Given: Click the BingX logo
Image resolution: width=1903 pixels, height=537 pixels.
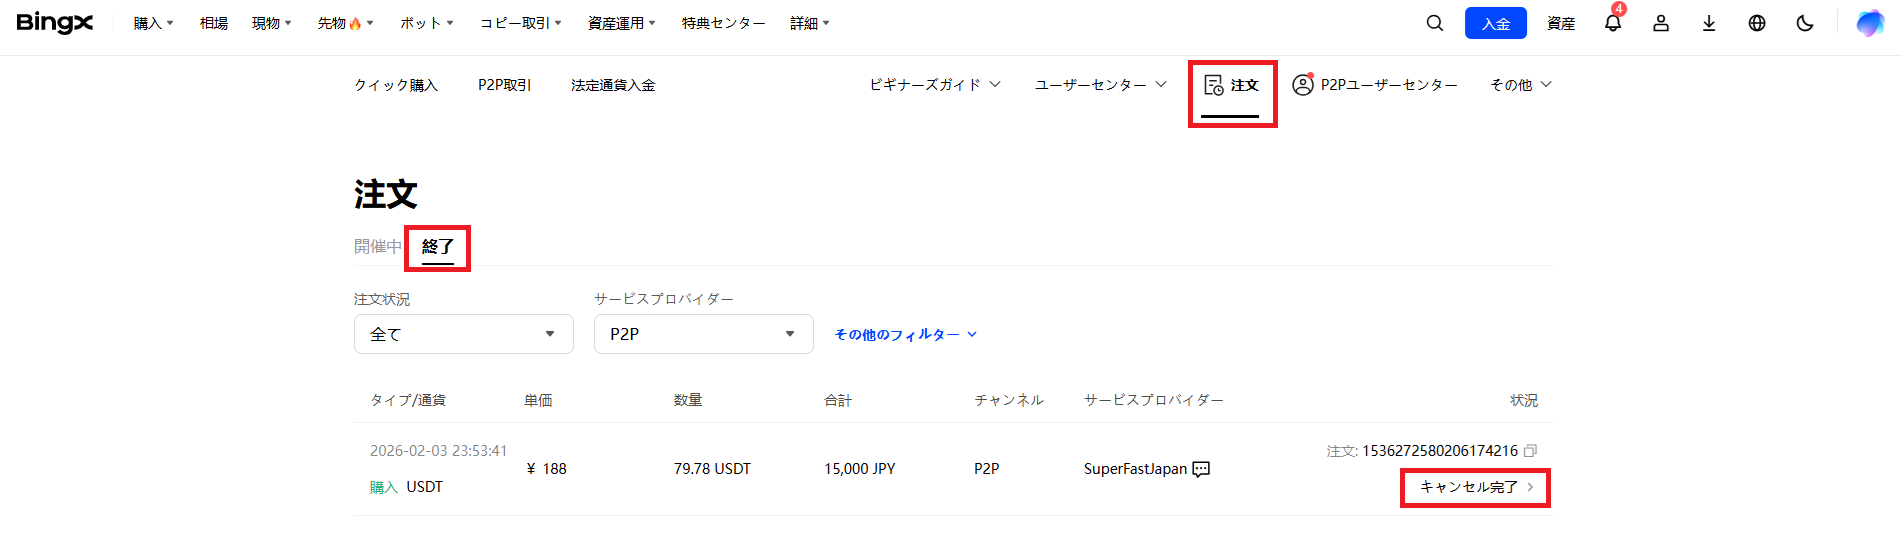Looking at the screenshot, I should (55, 23).
